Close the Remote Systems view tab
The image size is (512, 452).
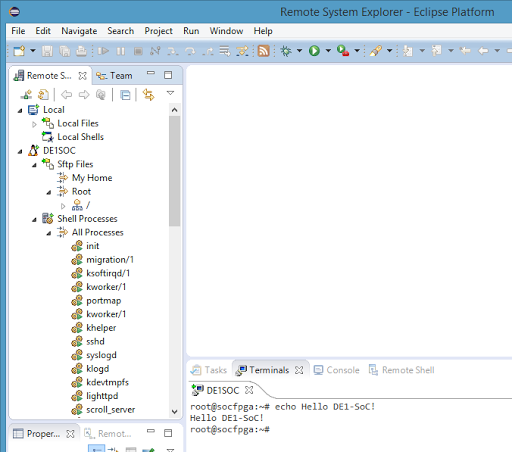tap(82, 76)
